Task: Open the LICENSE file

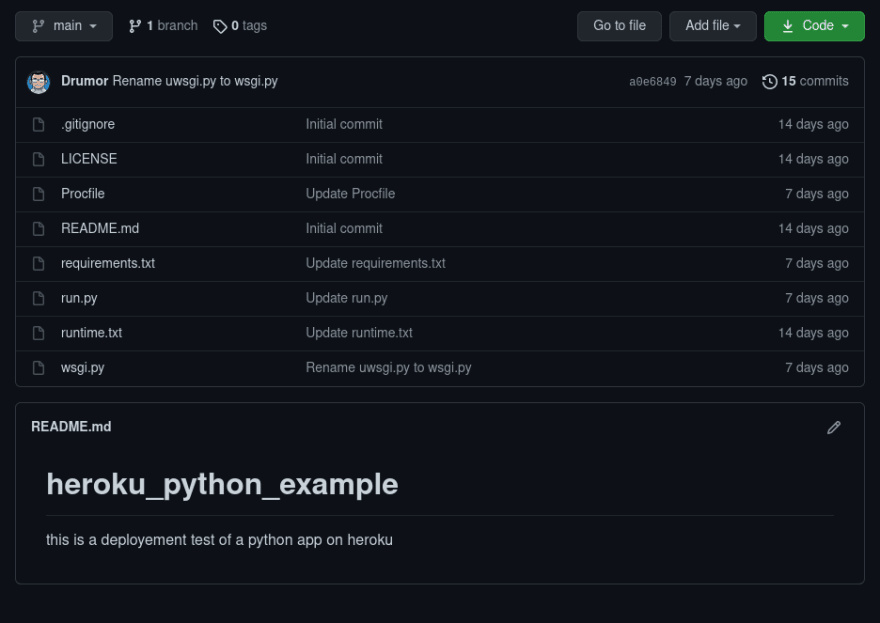Action: point(89,159)
